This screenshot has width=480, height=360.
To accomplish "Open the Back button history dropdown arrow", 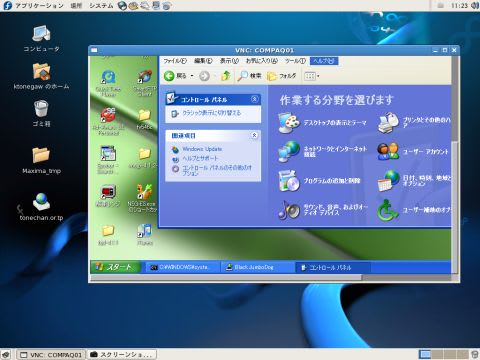I will click(x=192, y=76).
